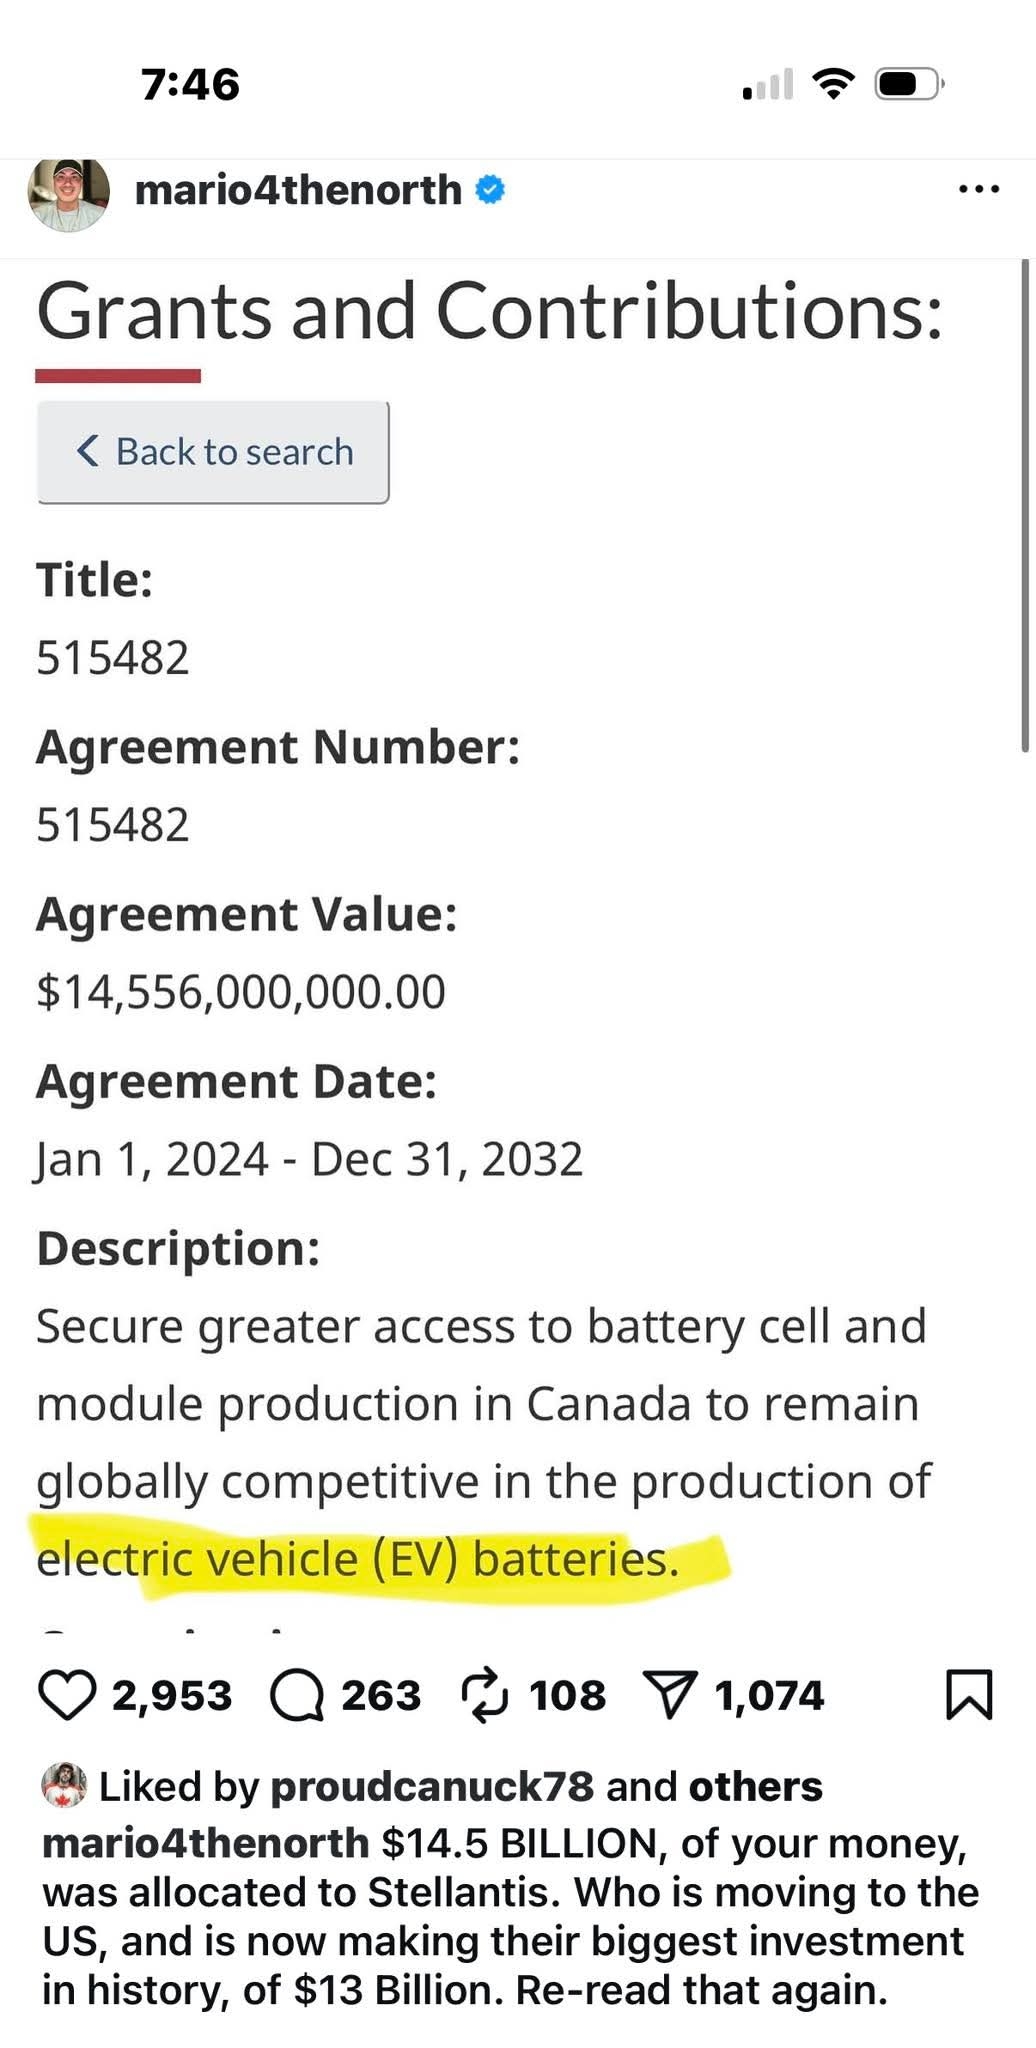Open comments via speech bubble icon
1036x2048 pixels.
click(x=297, y=1695)
